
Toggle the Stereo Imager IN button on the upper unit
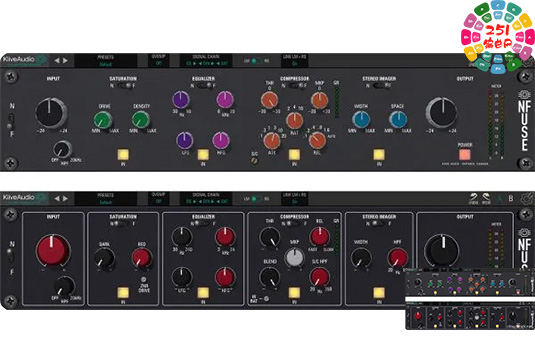(379, 154)
